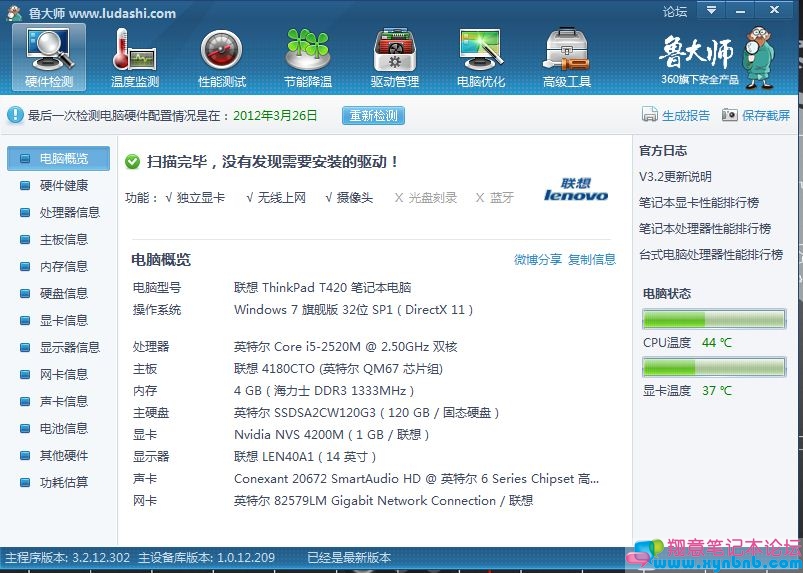803x573 pixels.
Task: Click the Windows 7 旗舰版 OS text
Action: (353, 310)
